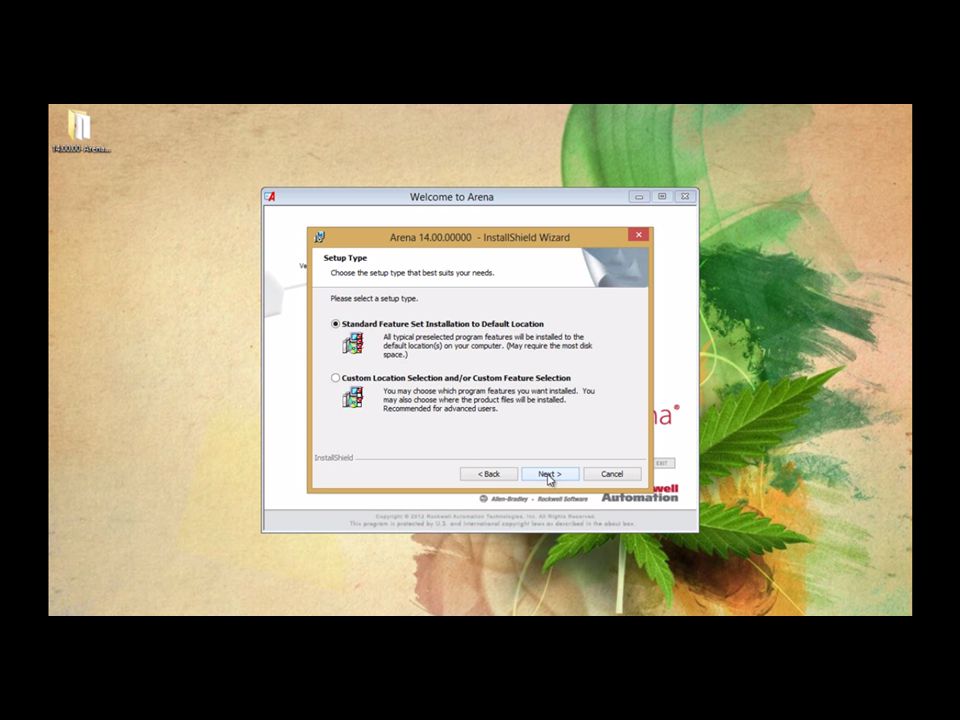Image resolution: width=960 pixels, height=720 pixels.
Task: Click the Back button
Action: click(489, 474)
